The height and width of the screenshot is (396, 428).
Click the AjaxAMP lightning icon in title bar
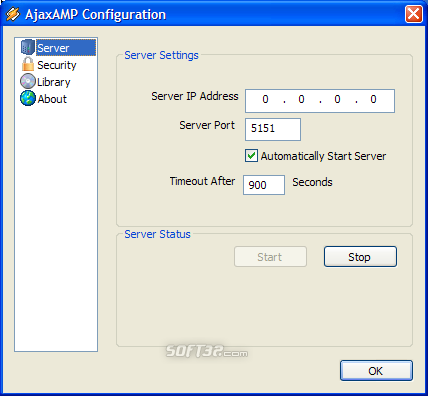pos(13,14)
